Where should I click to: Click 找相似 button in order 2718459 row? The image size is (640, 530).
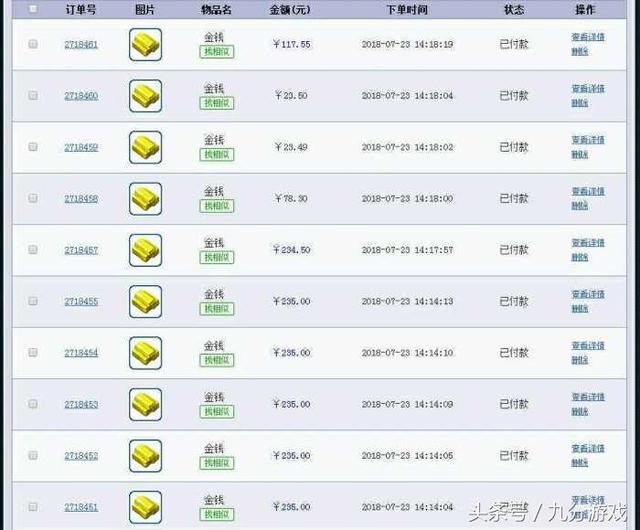pos(217,155)
